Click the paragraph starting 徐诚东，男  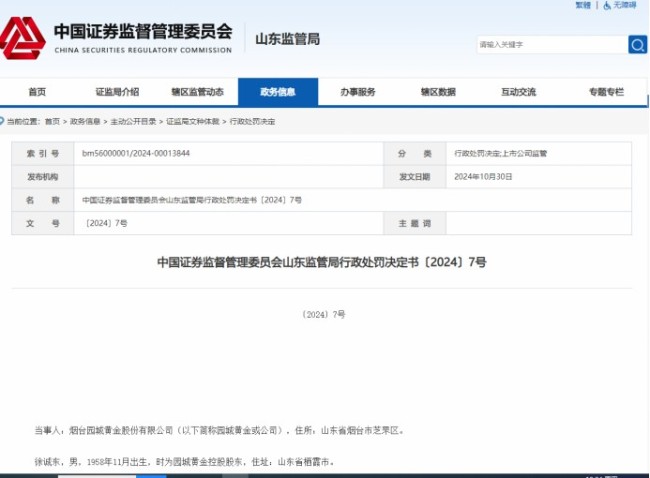[x=184, y=461]
